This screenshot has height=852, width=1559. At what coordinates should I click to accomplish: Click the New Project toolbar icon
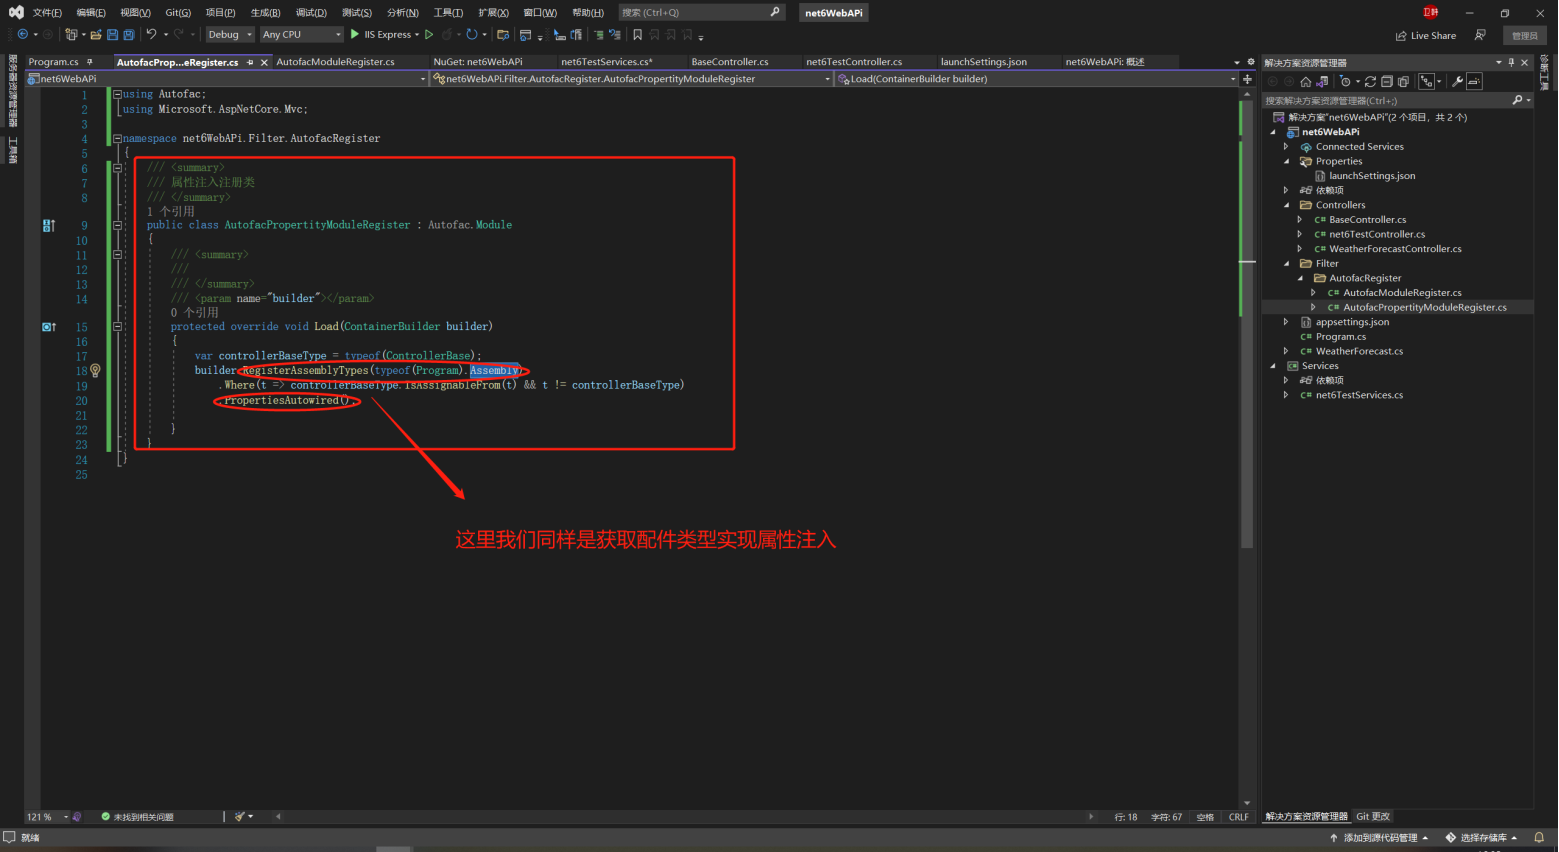[70, 34]
